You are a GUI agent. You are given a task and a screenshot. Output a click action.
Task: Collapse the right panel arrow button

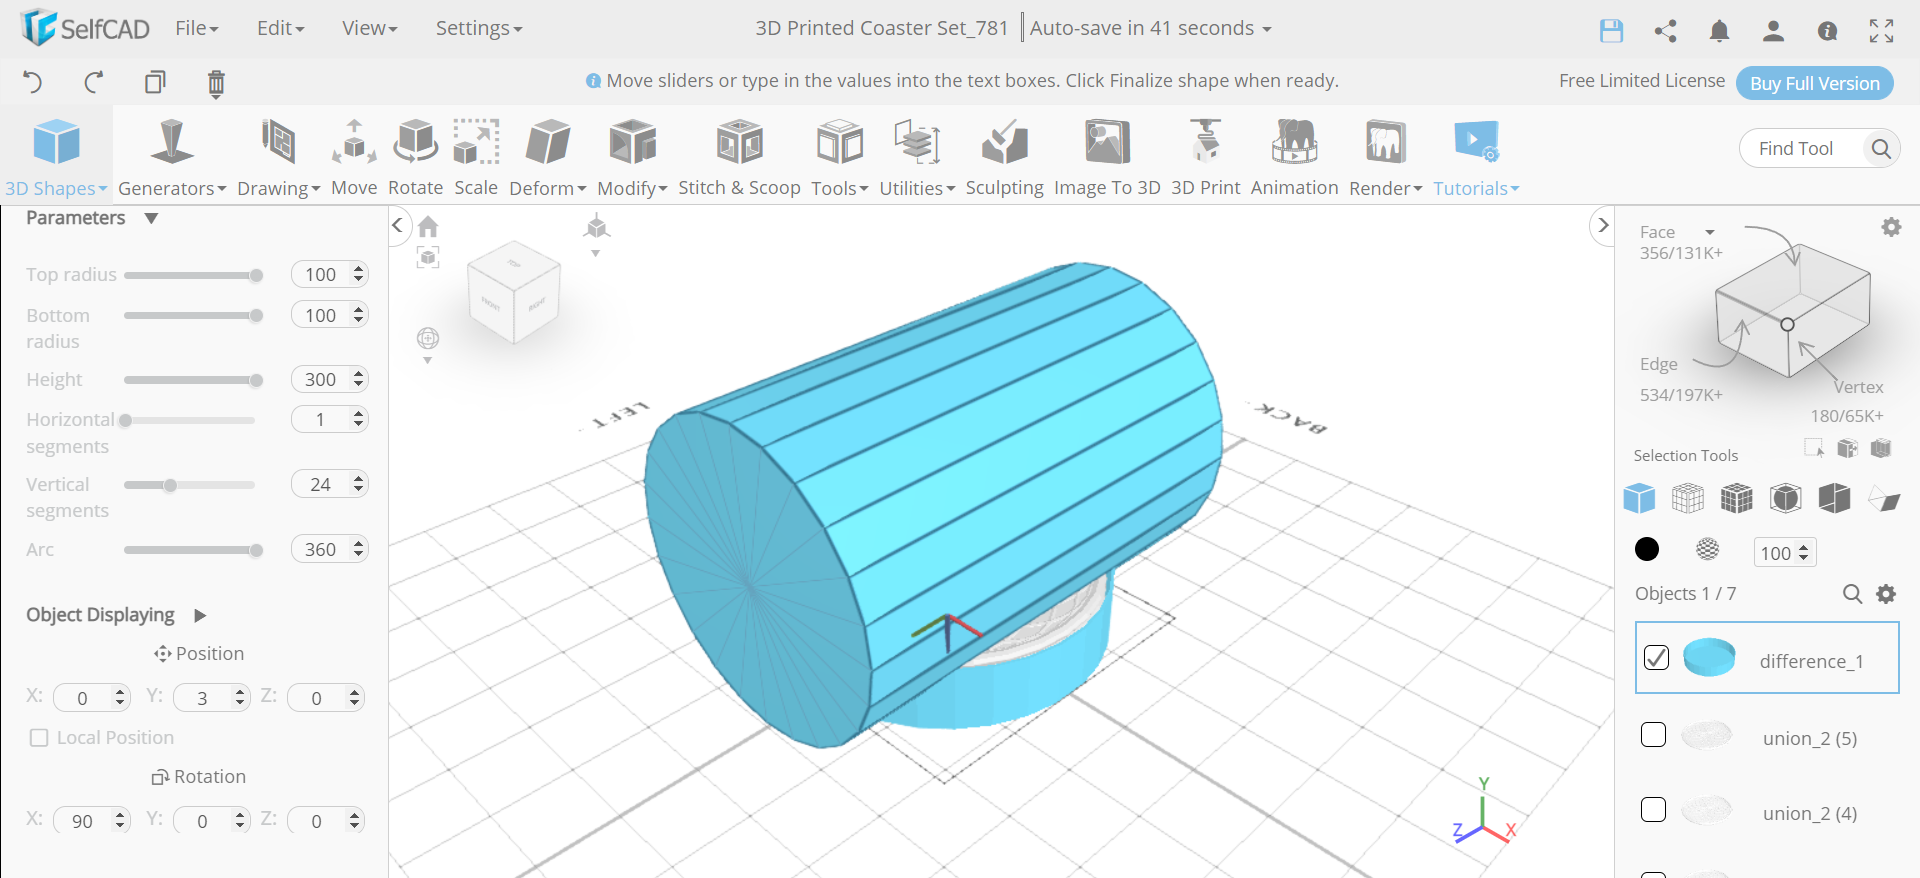(x=1602, y=226)
